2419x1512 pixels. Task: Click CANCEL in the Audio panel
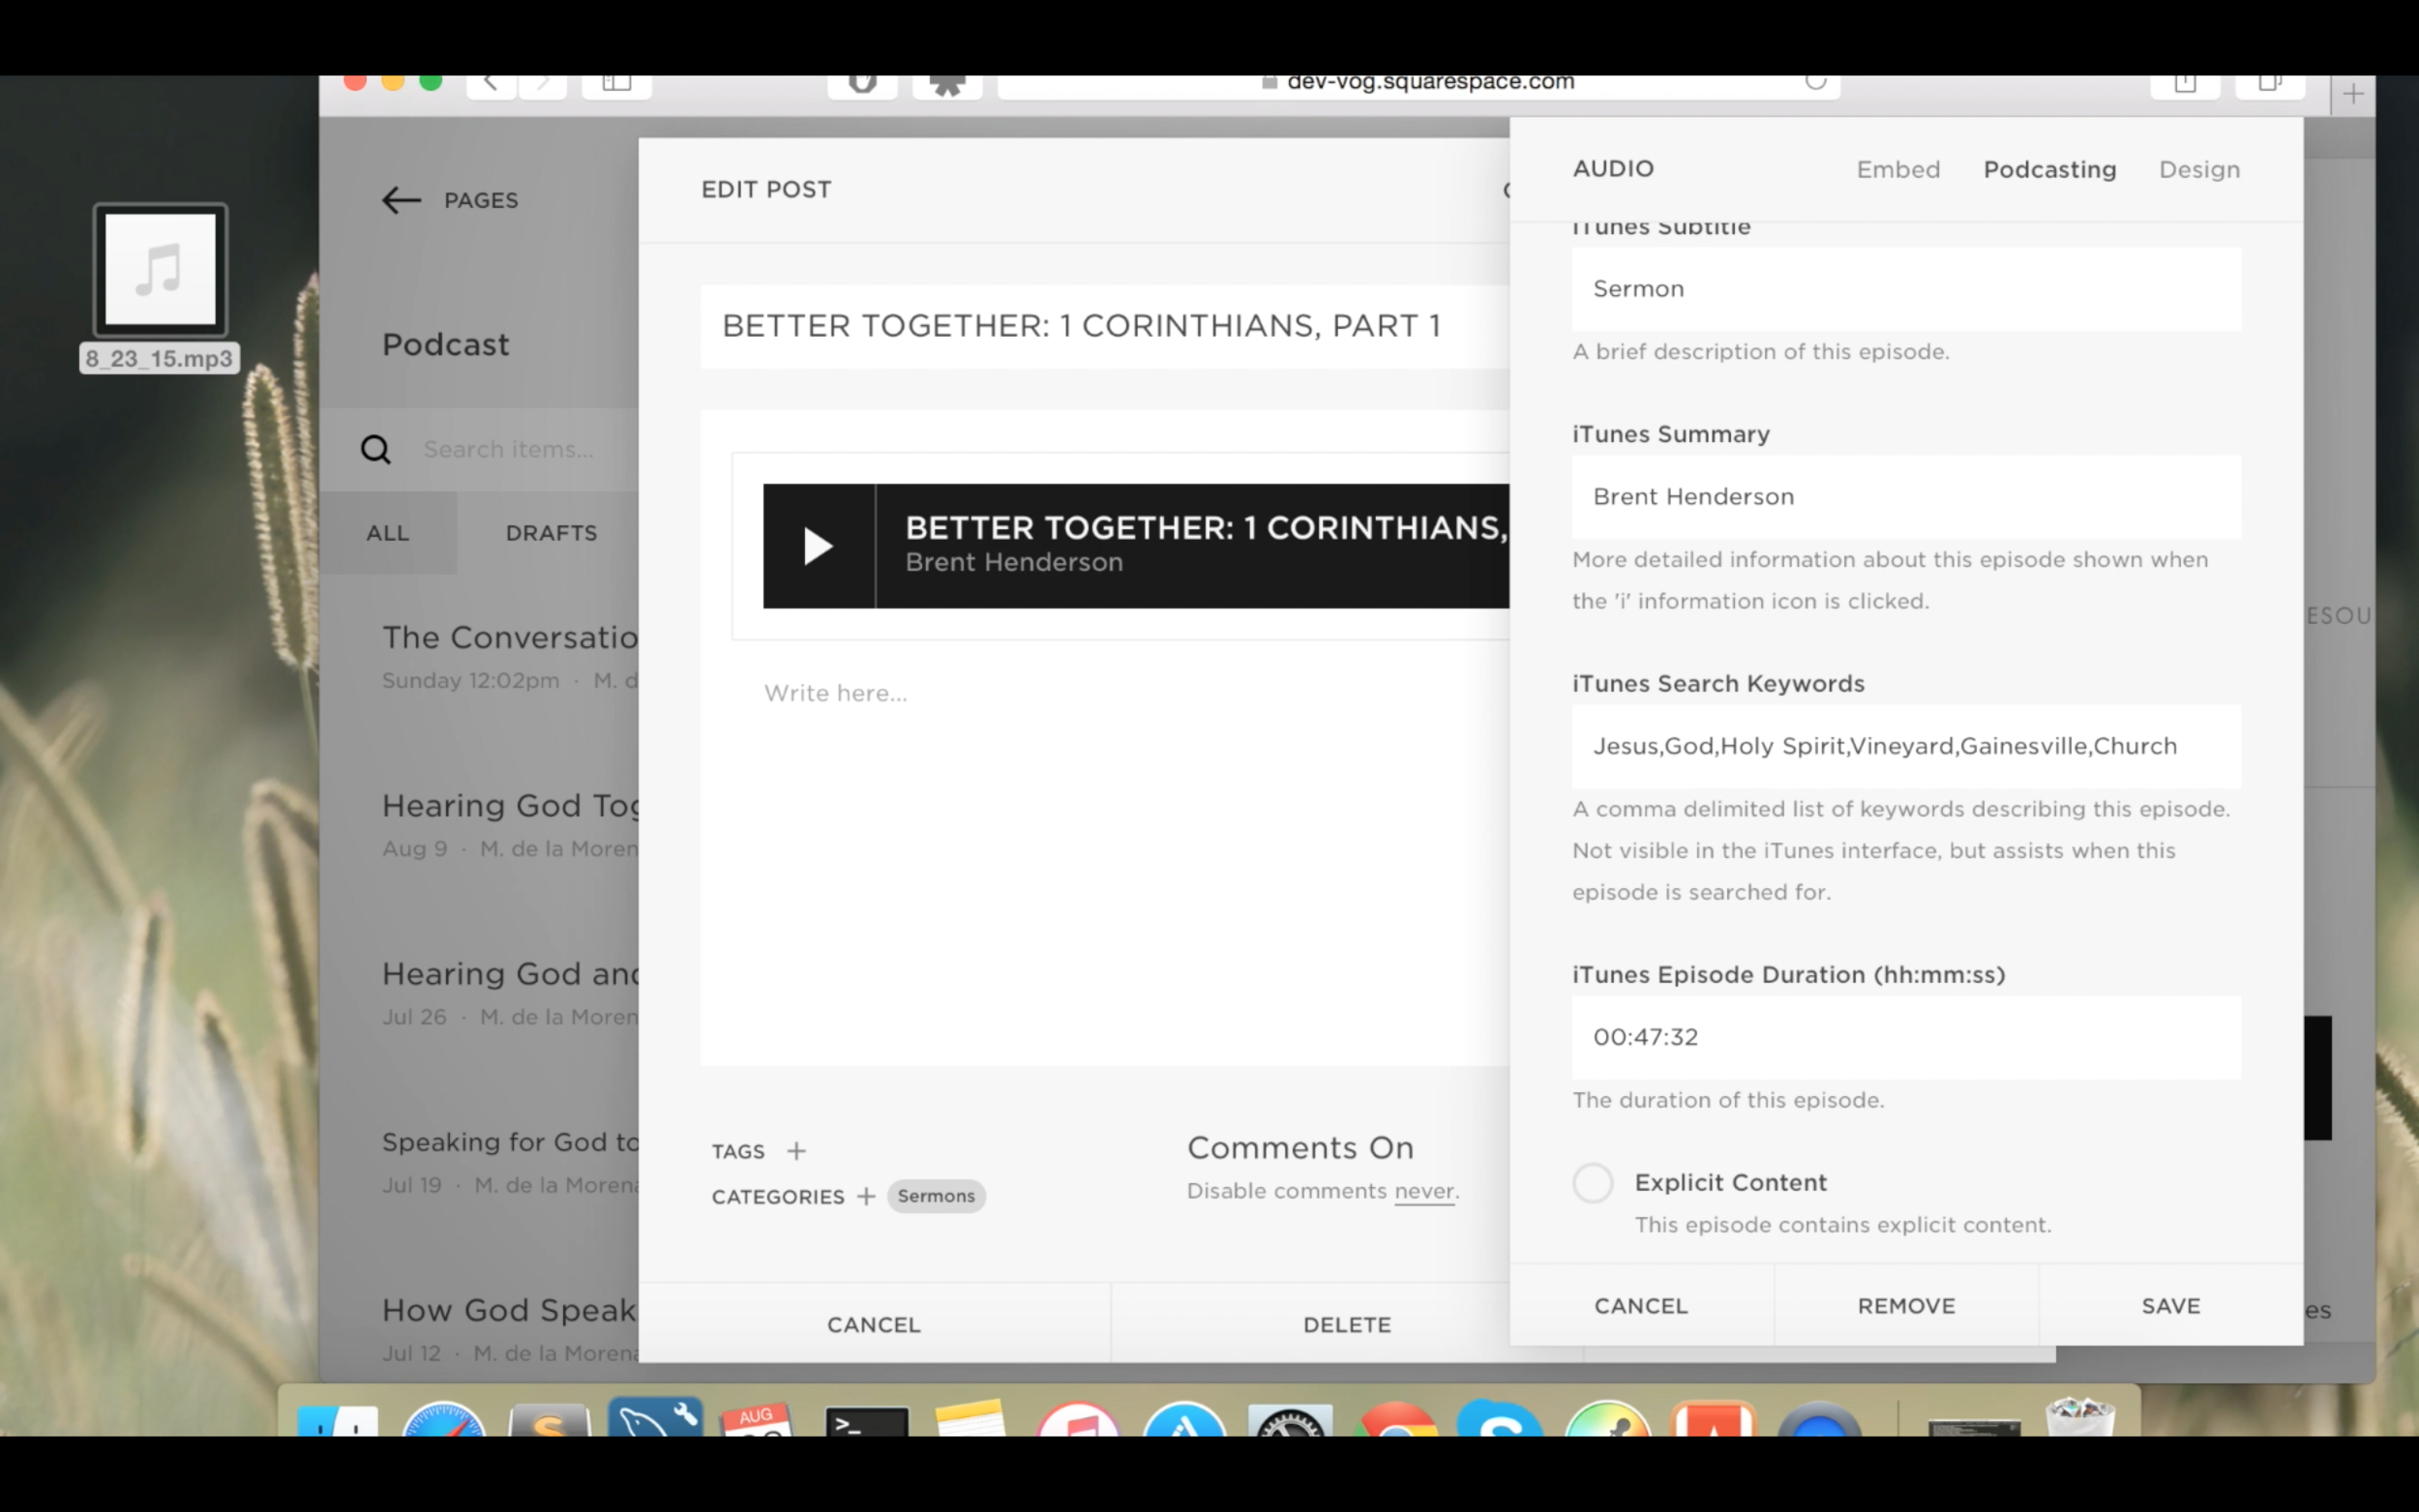1641,1306
